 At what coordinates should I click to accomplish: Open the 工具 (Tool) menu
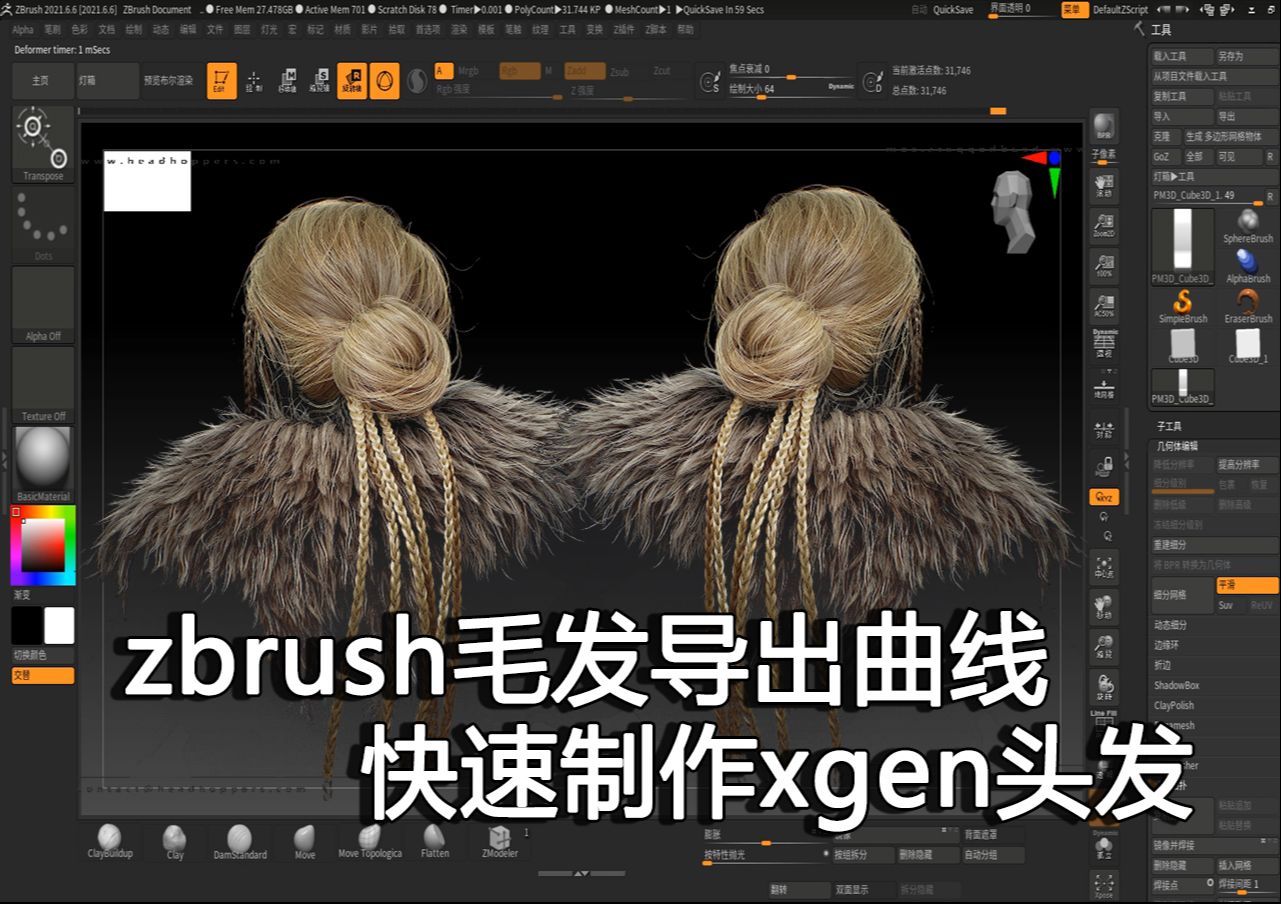click(567, 30)
